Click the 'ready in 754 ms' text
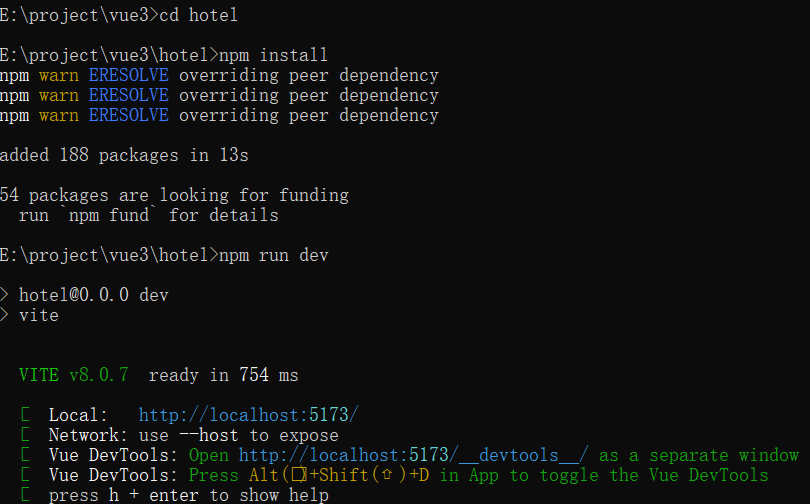Screen dimensions: 810x504 (223, 375)
